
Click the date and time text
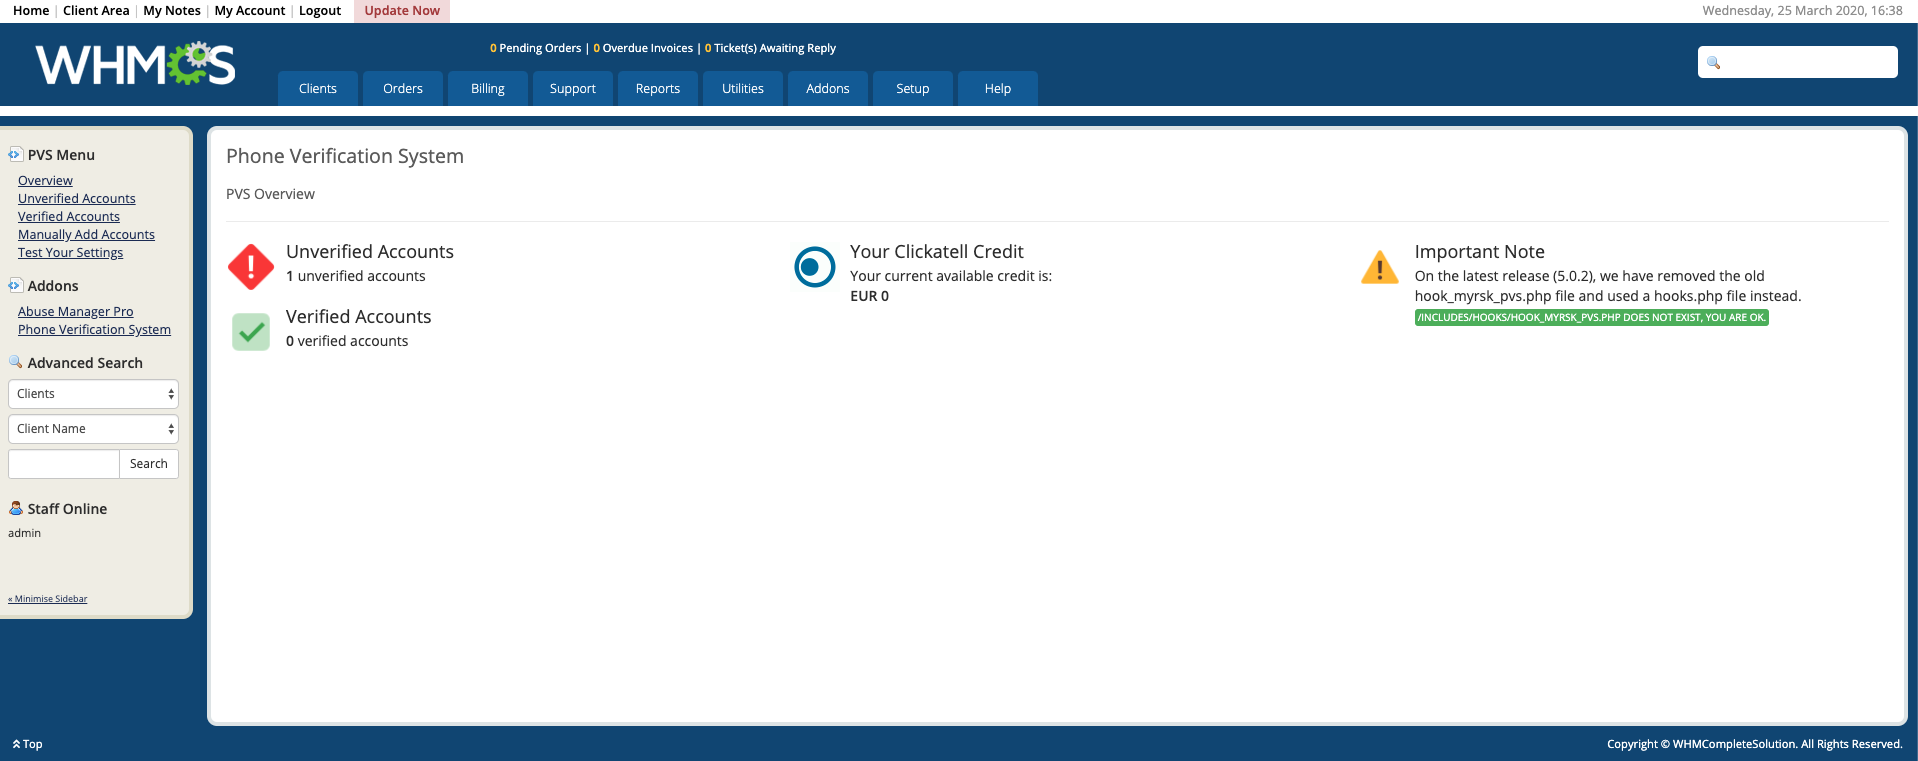point(1802,10)
